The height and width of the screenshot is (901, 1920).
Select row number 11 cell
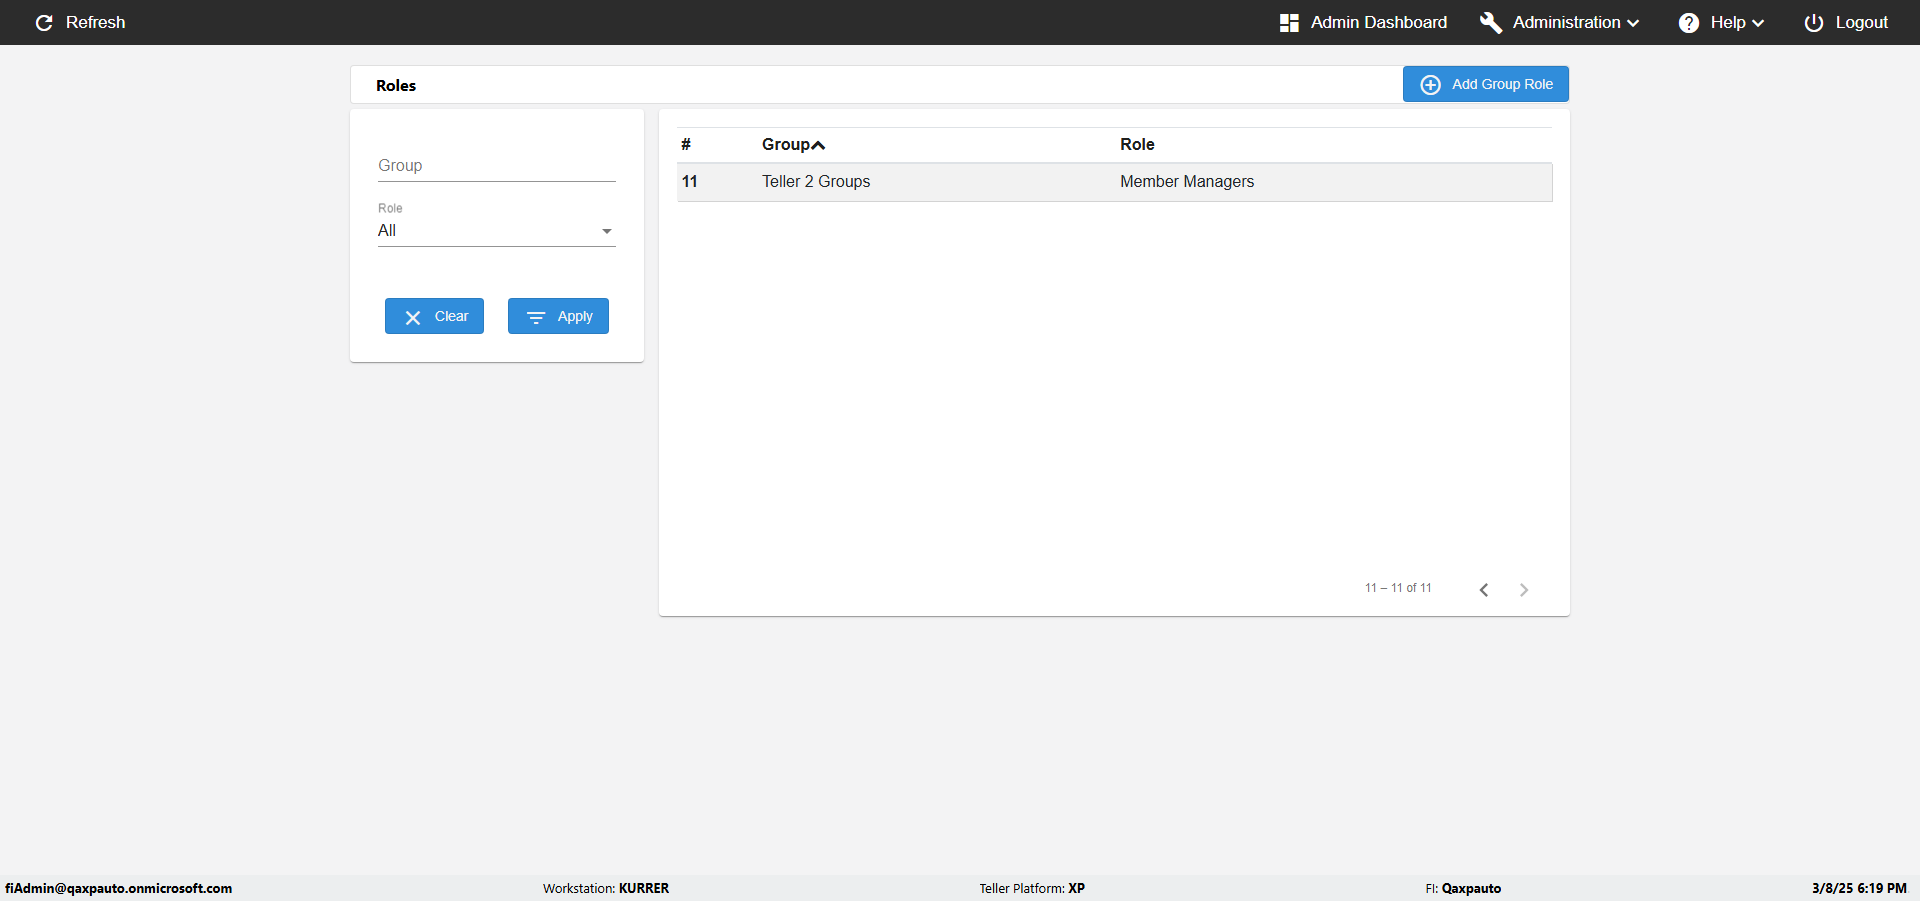tap(690, 181)
